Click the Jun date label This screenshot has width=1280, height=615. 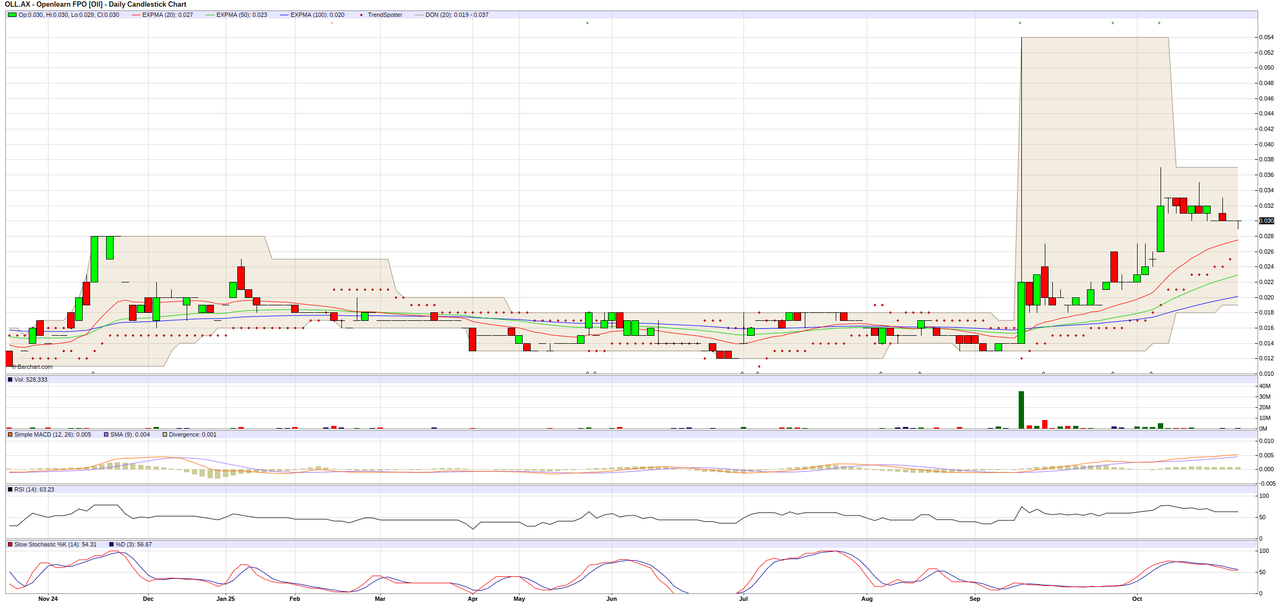(x=611, y=599)
